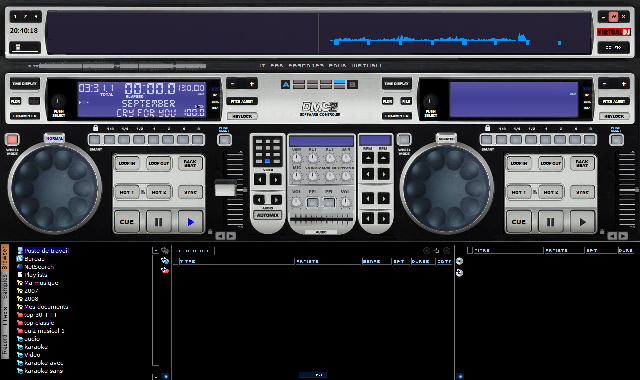Pause the left deck
640x380 pixels.
point(158,222)
